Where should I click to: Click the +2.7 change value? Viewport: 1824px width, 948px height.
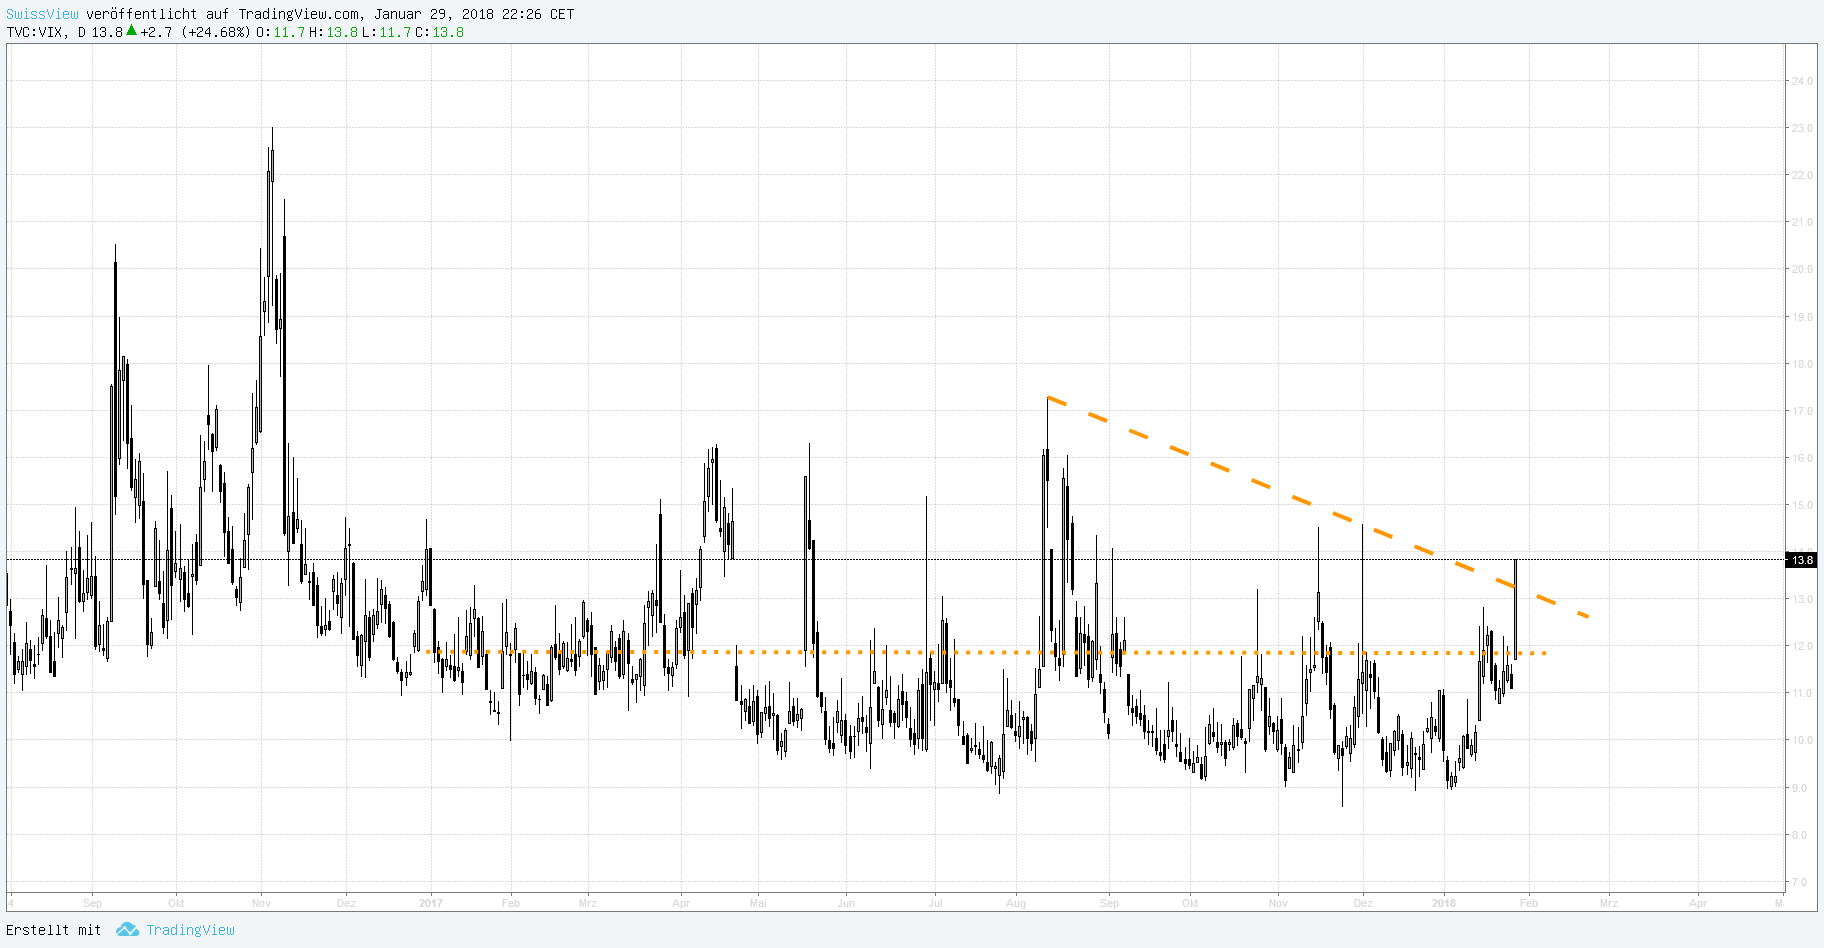pos(156,32)
